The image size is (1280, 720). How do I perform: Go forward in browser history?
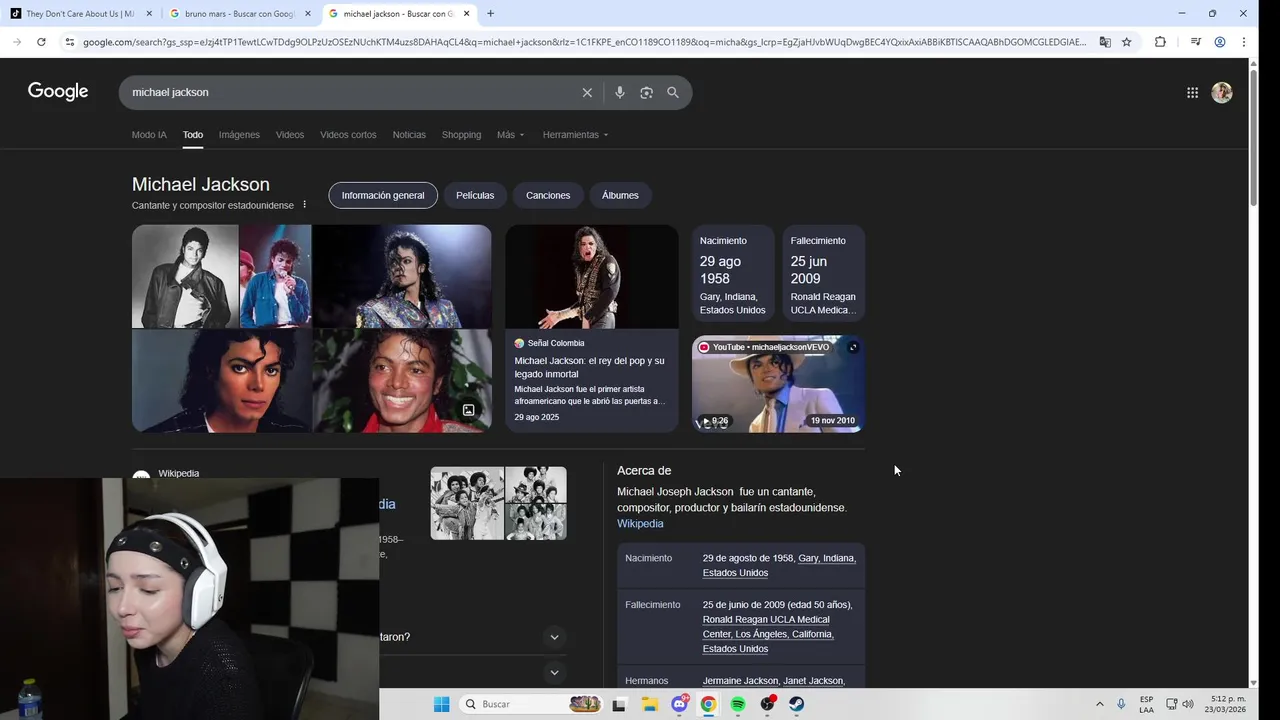pos(17,42)
